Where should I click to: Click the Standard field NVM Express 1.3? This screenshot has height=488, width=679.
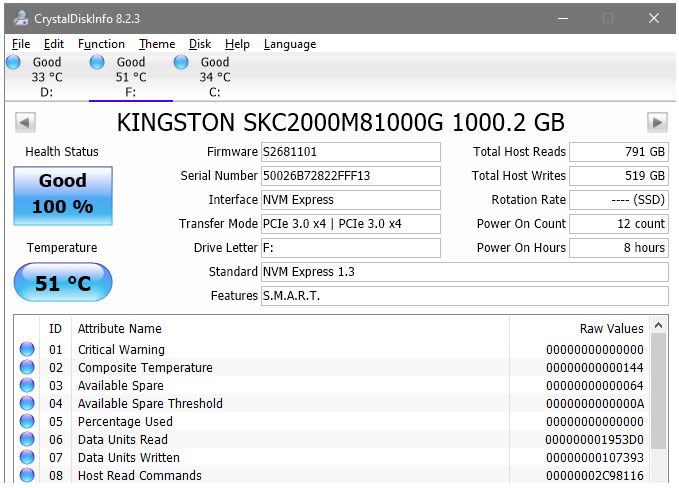tap(465, 272)
